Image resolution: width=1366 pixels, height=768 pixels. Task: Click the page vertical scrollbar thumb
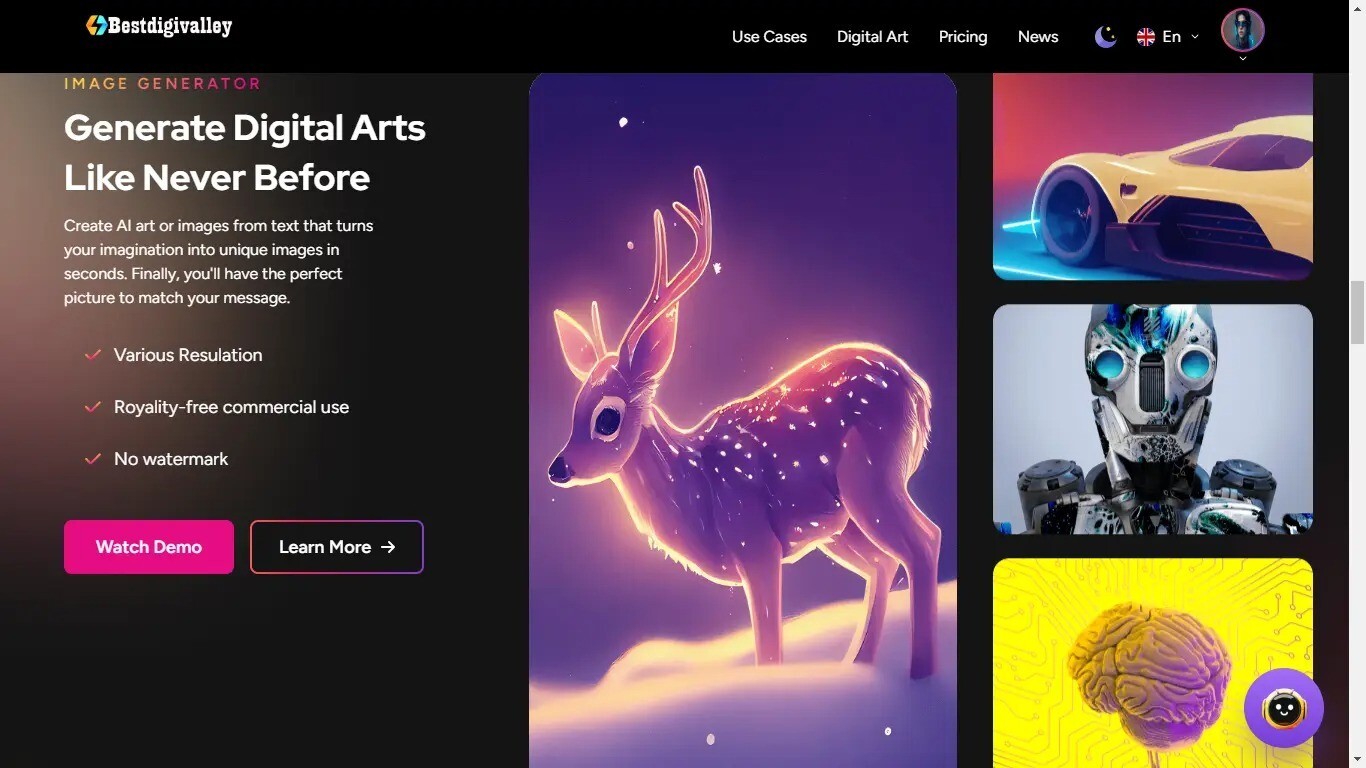pyautogui.click(x=1357, y=312)
